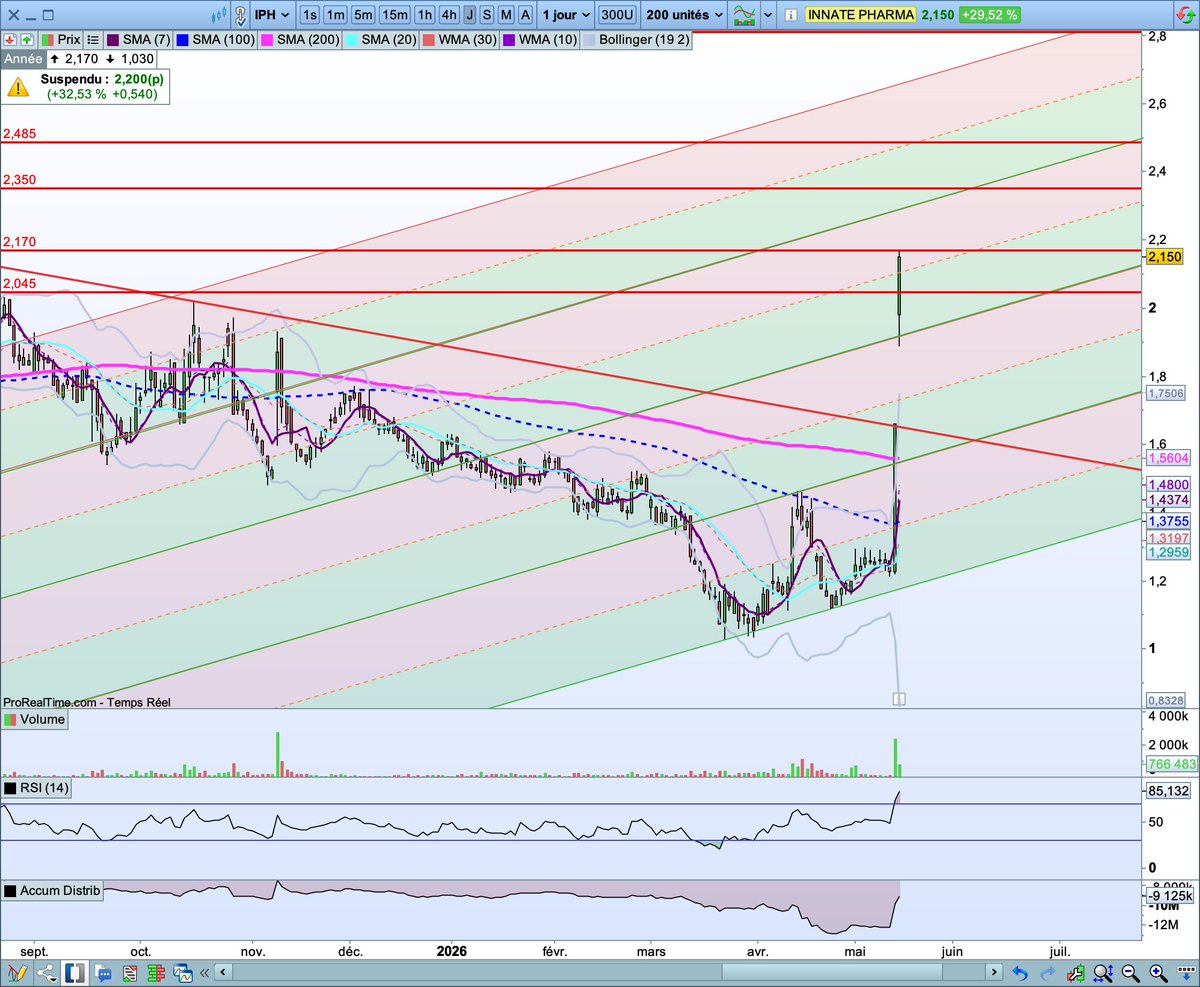
Task: Toggle the 15m timeframe
Action: coord(394,15)
